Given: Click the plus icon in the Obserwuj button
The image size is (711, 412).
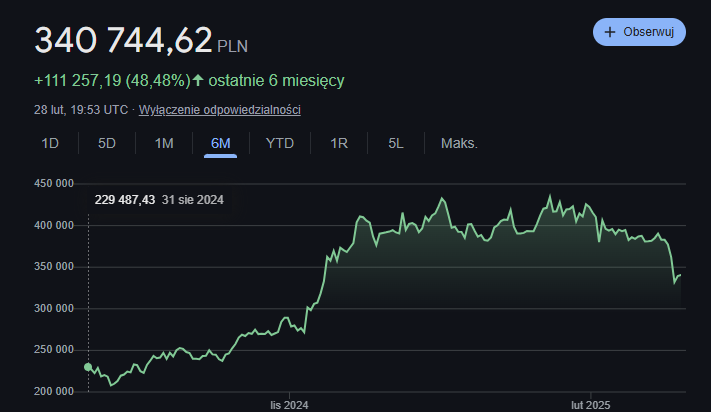Looking at the screenshot, I should 610,32.
